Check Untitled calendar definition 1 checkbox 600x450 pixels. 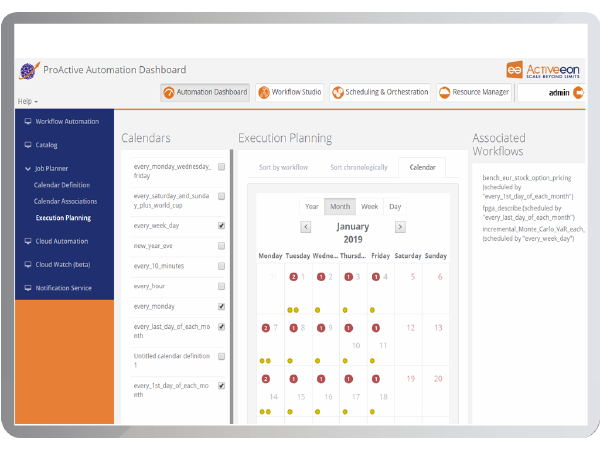click(221, 356)
